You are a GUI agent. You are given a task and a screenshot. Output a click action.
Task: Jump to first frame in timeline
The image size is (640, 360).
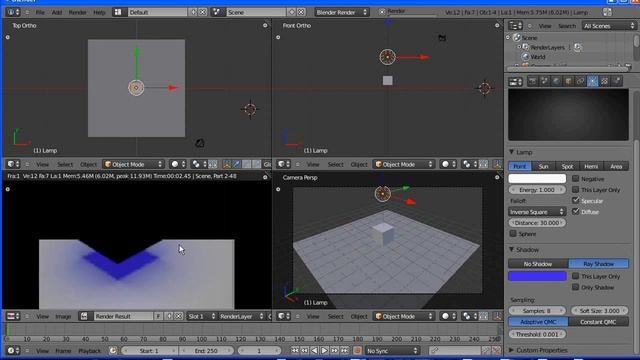[x=295, y=351]
